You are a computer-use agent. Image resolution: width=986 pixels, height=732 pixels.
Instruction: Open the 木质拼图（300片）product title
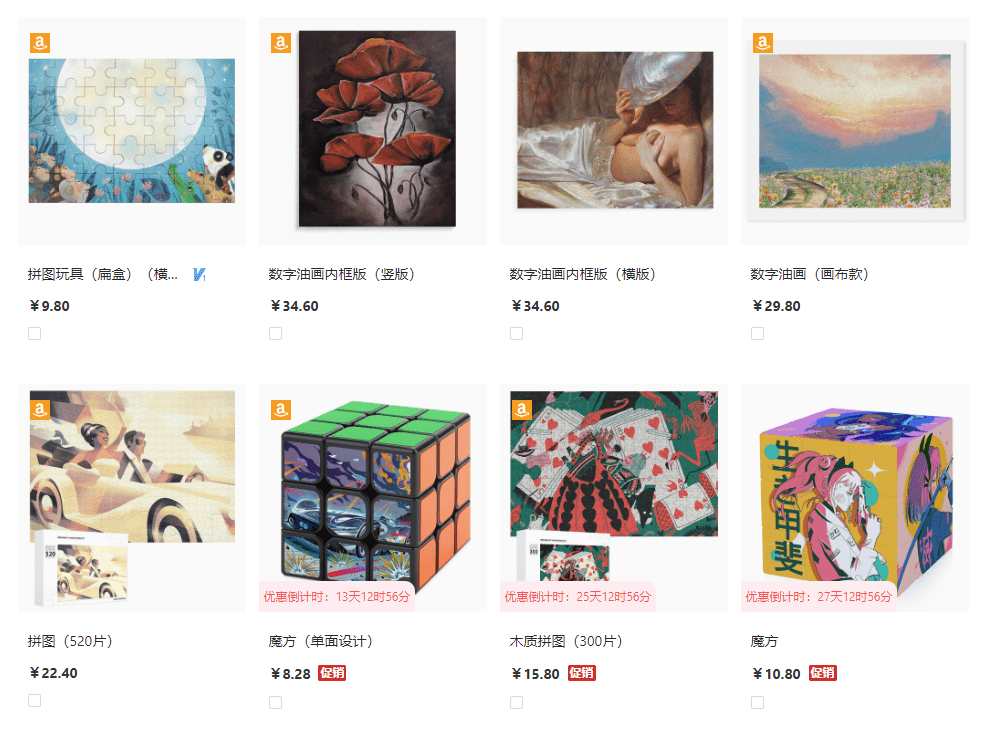tap(566, 641)
